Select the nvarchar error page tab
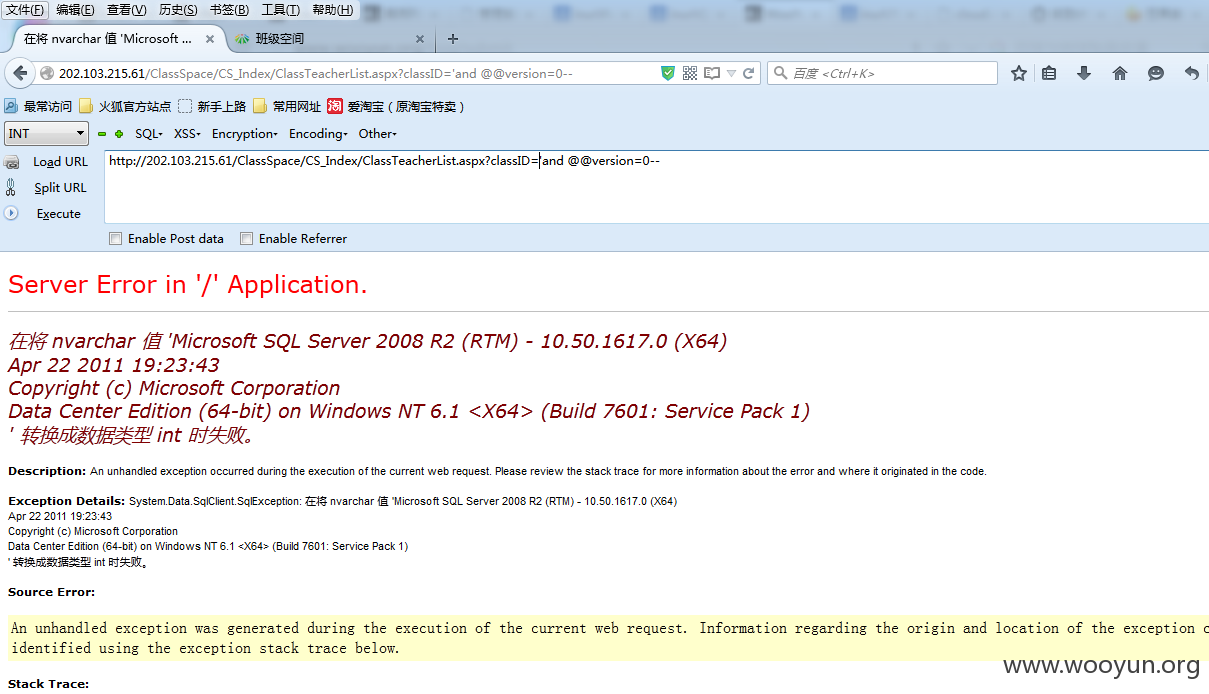 click(x=115, y=39)
